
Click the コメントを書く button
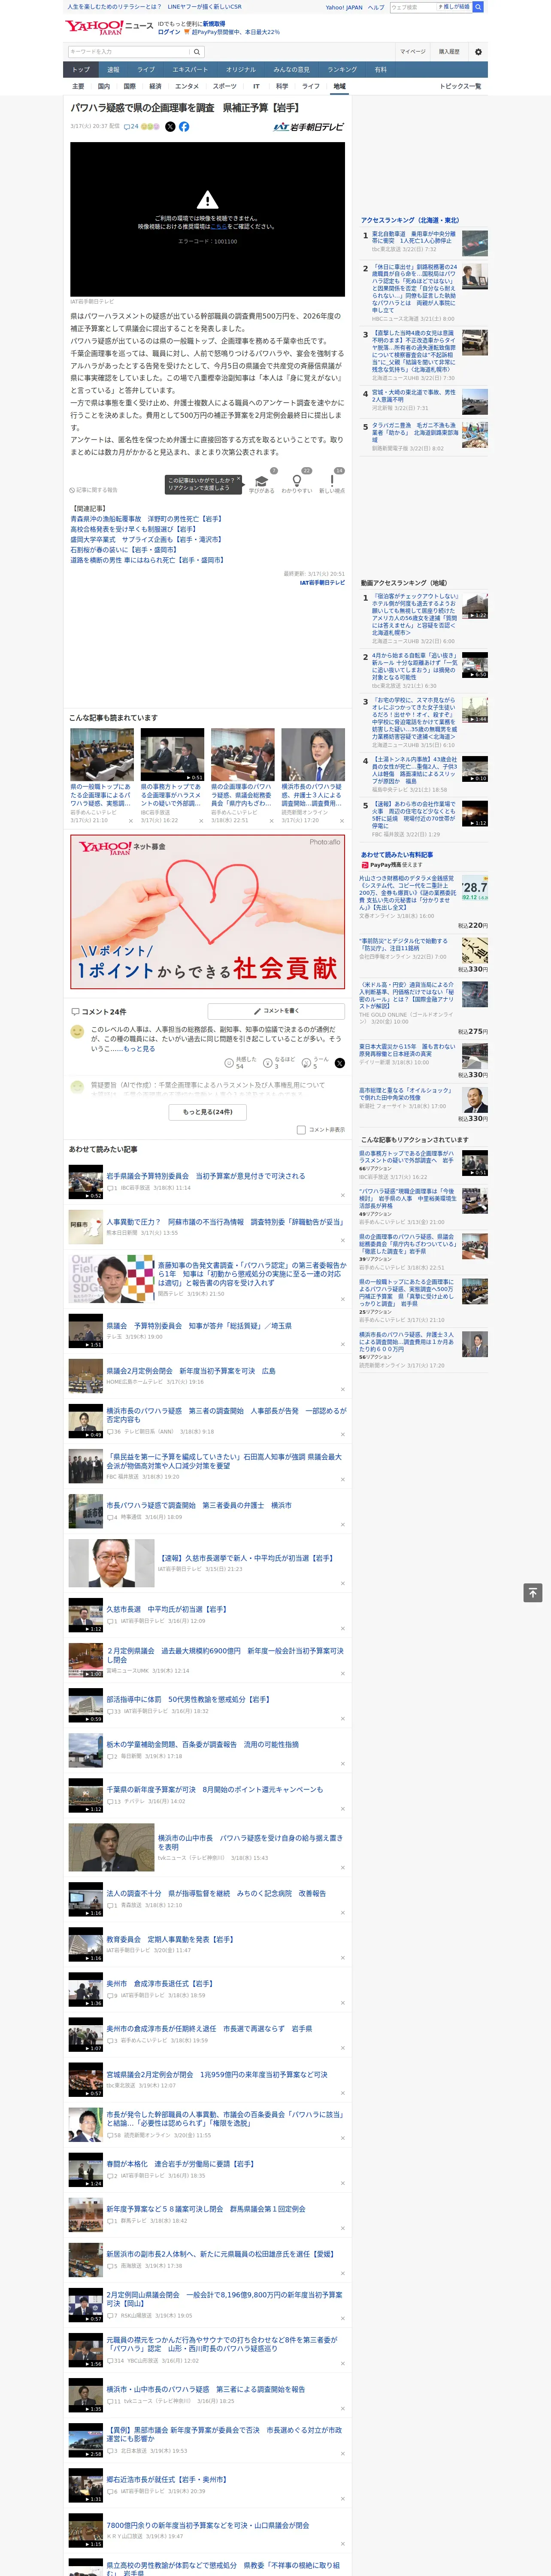[x=276, y=1011]
